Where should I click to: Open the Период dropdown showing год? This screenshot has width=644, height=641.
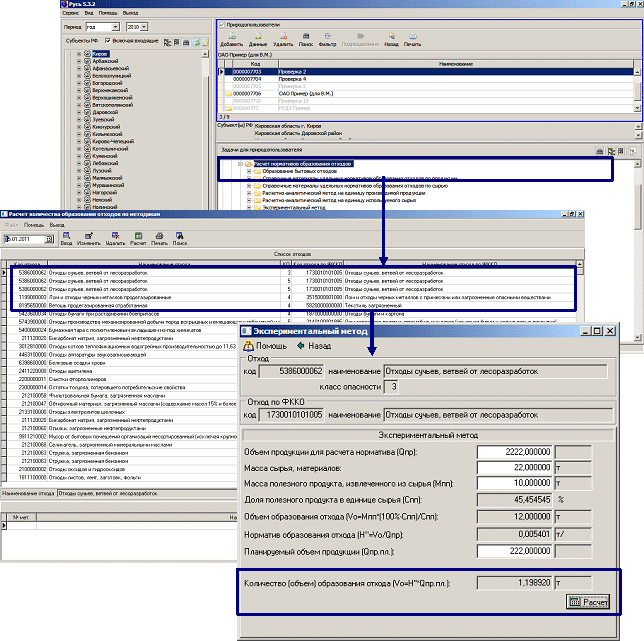click(x=116, y=27)
